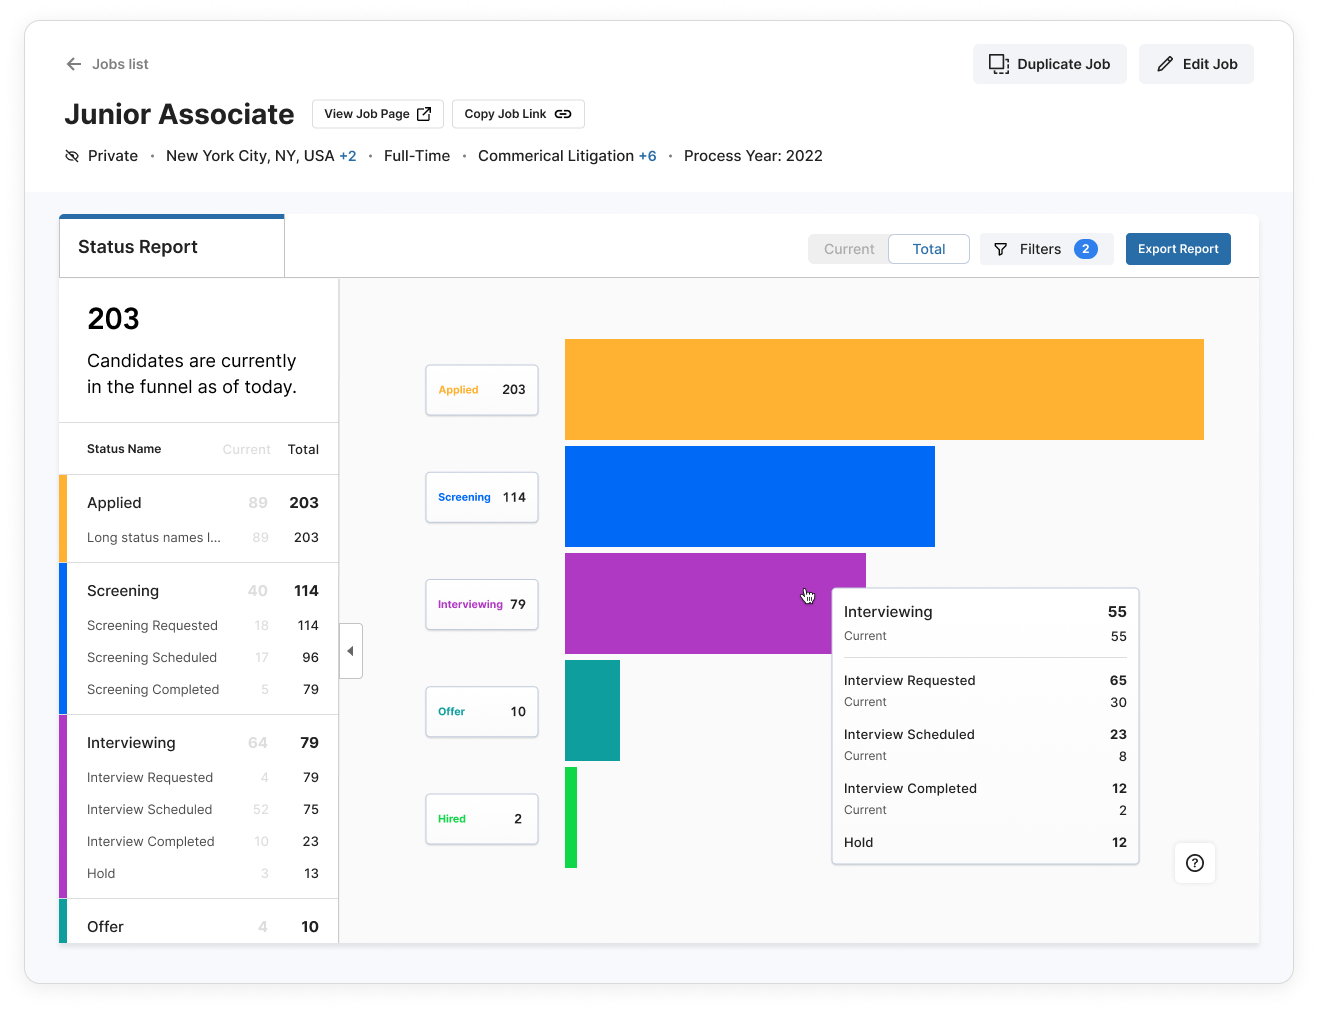Screen dimensions: 1318x1012
Task: Click the Private visibility eye icon
Action: (x=71, y=155)
